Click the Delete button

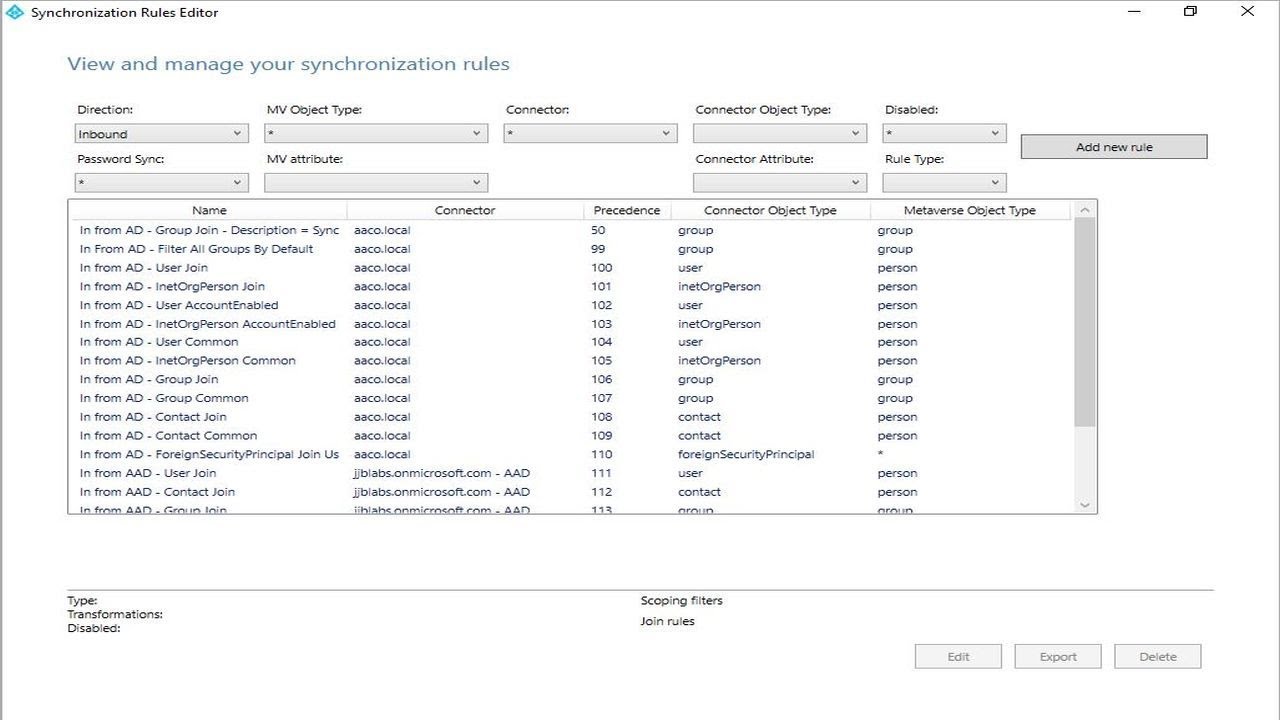(1158, 657)
